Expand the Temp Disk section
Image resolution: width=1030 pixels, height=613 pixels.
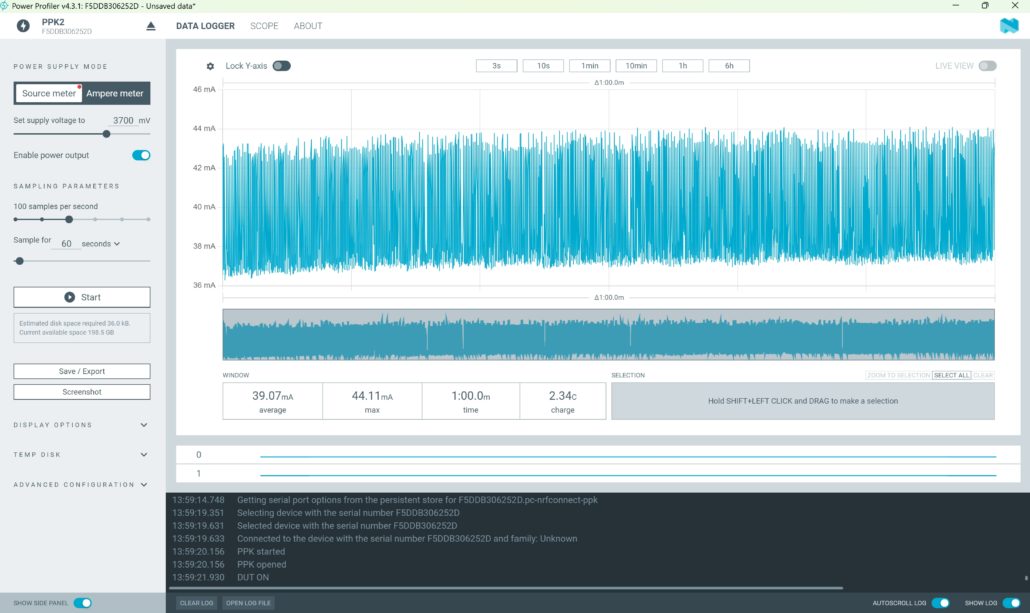click(x=81, y=455)
